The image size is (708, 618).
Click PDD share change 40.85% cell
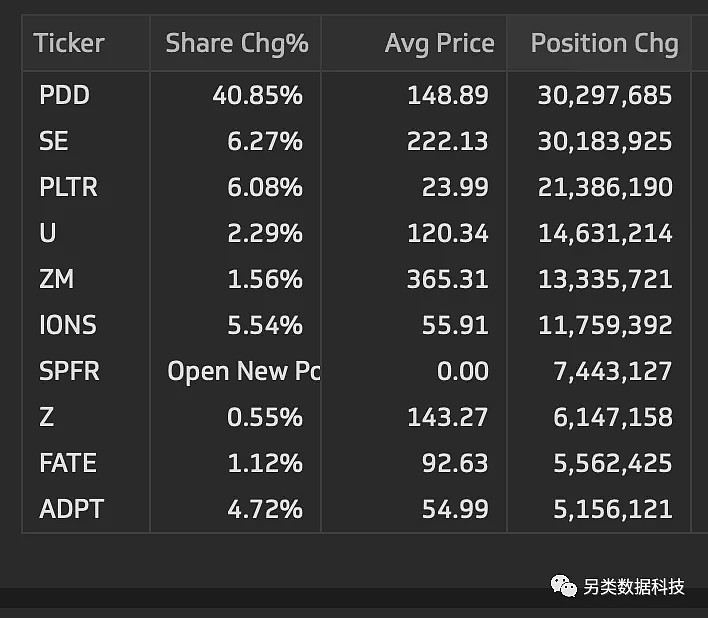point(257,96)
